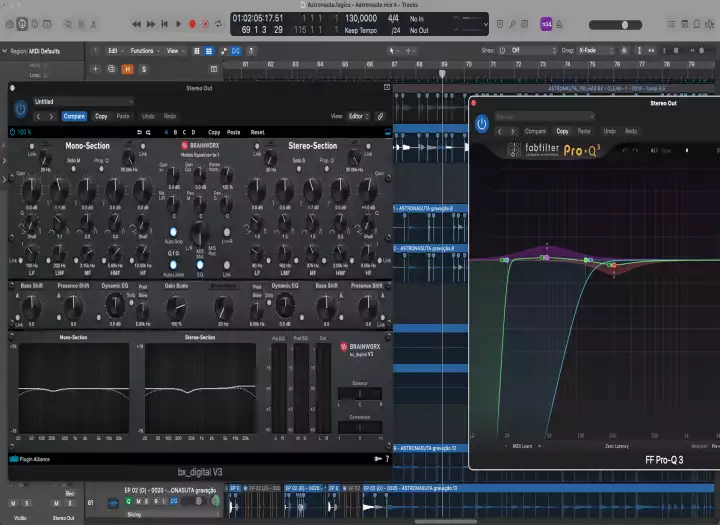
Task: Open the View menu in Tracks area
Action: pyautogui.click(x=175, y=51)
